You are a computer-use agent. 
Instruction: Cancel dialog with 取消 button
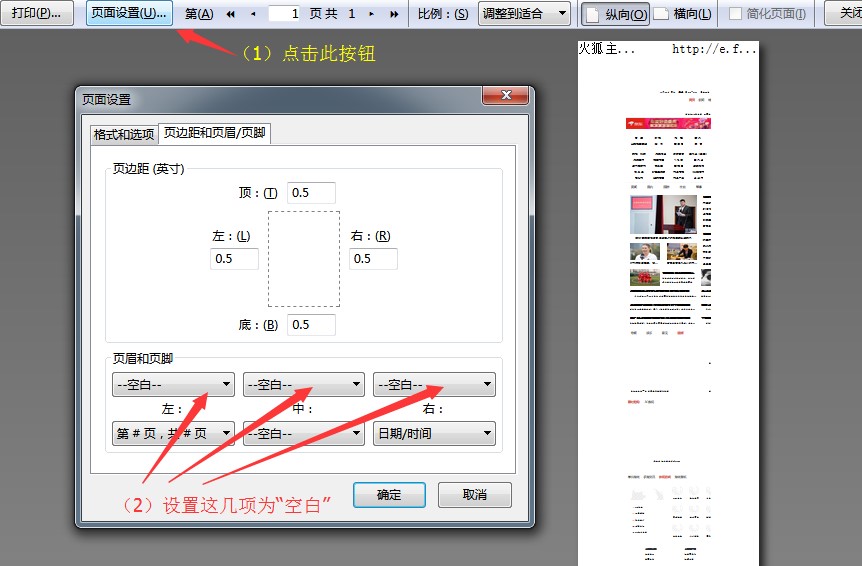474,495
